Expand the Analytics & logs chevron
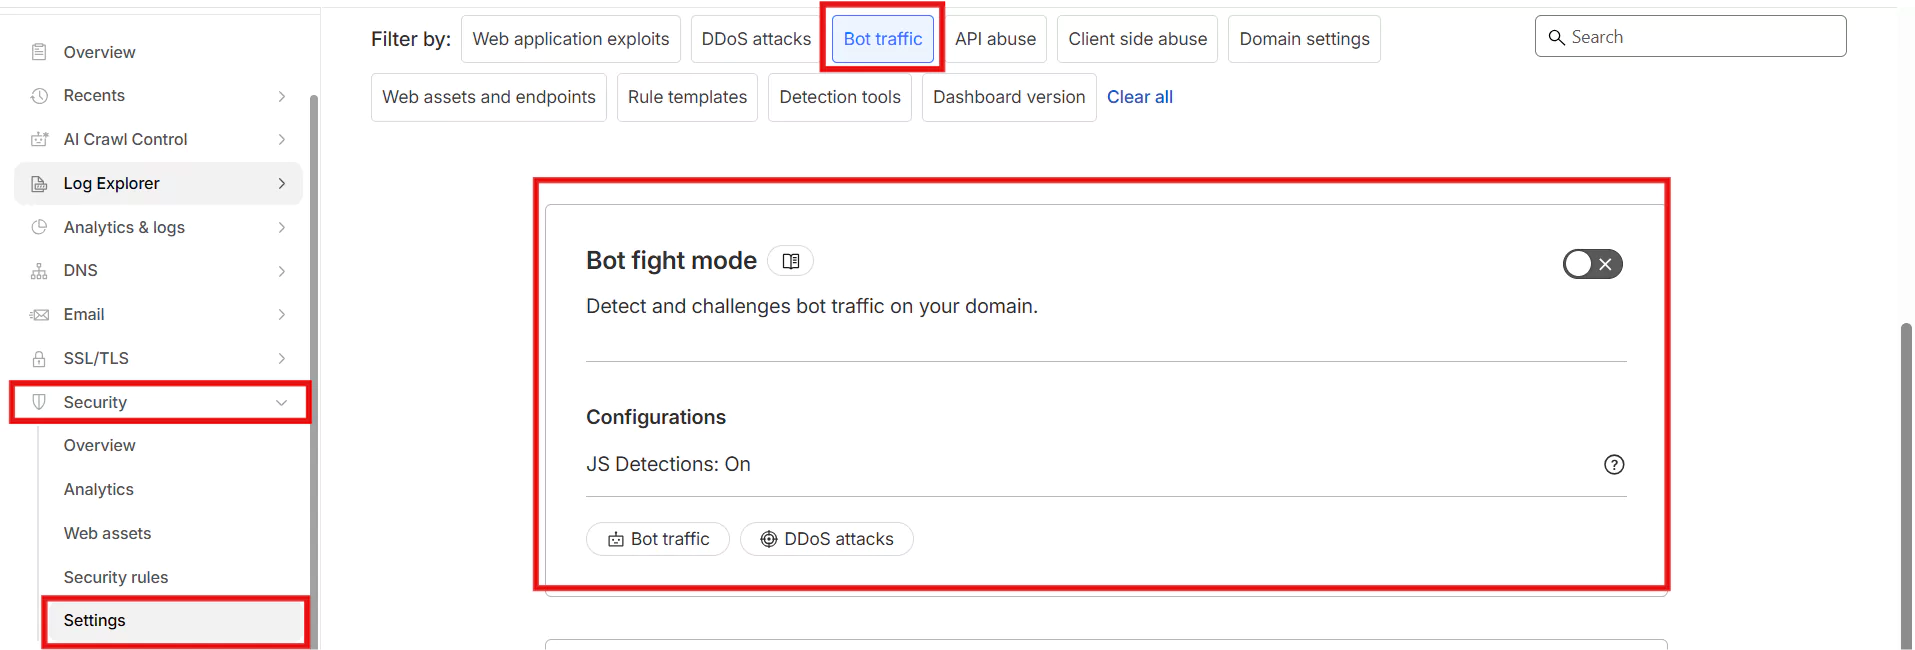The height and width of the screenshot is (650, 1915). click(282, 228)
